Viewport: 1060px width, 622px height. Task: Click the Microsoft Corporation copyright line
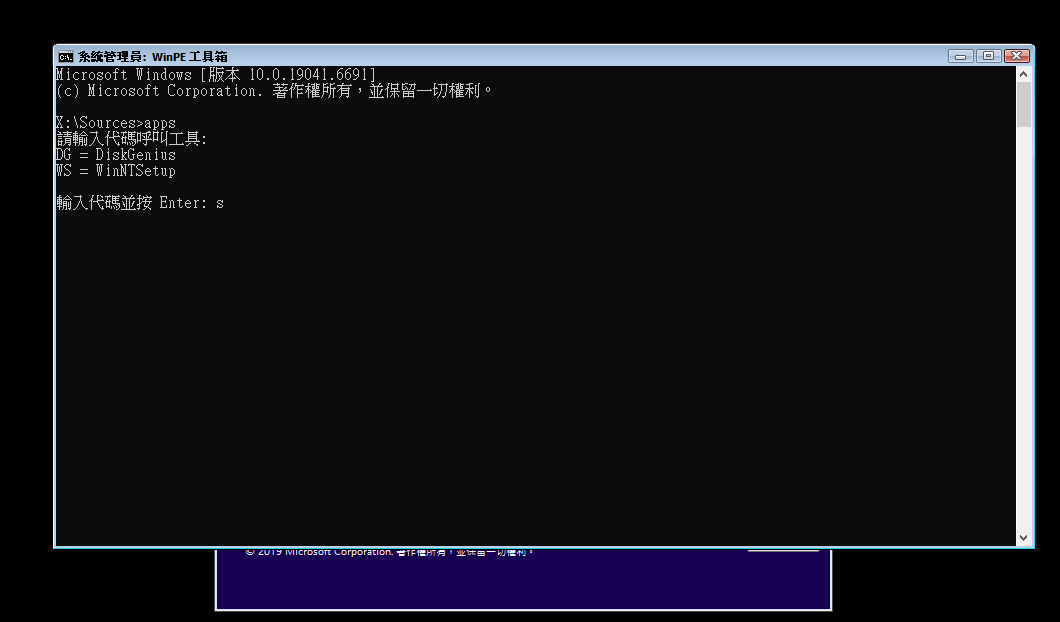(x=274, y=91)
